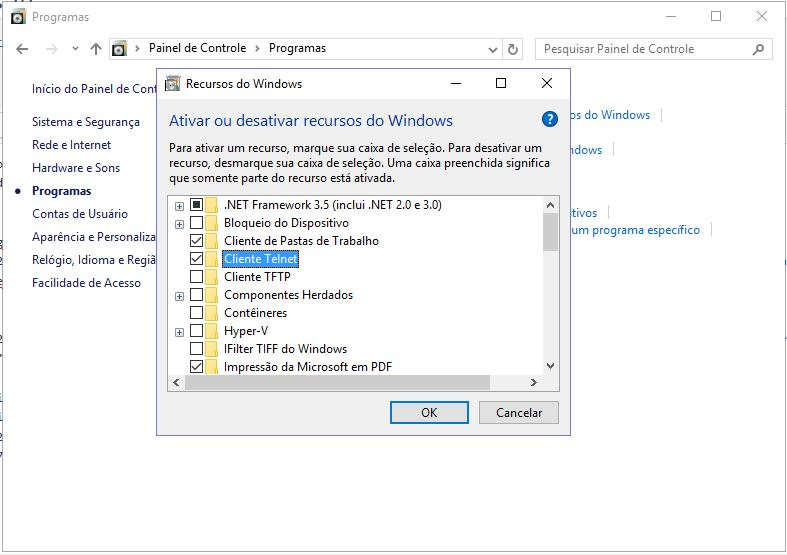
Task: Click the folder icon beside Cliente TFTP
Action: point(211,277)
